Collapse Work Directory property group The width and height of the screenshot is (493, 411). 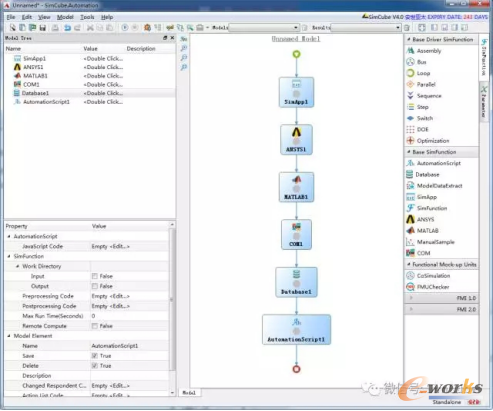(x=18, y=266)
